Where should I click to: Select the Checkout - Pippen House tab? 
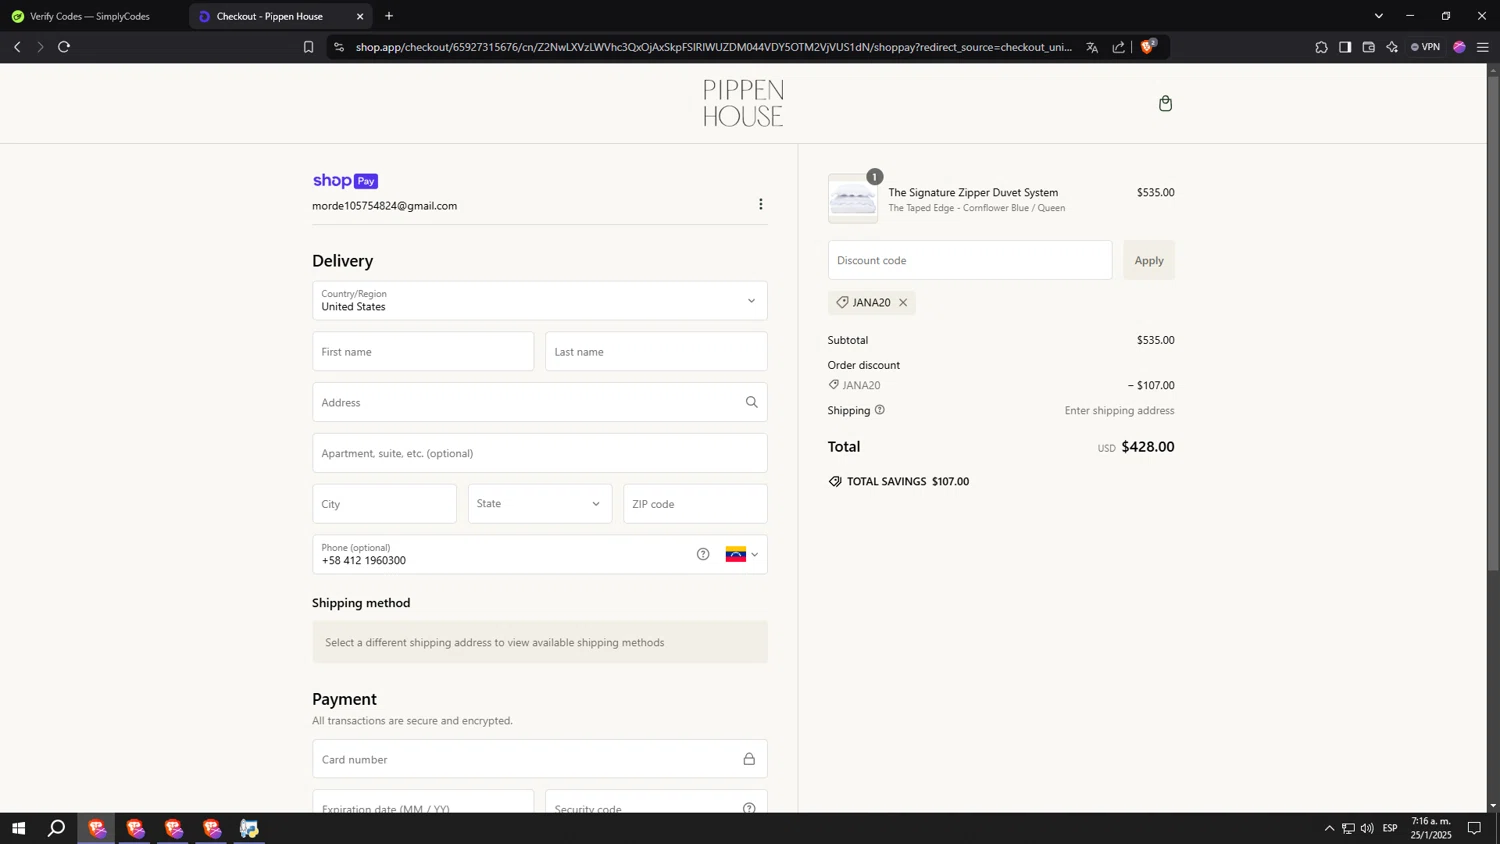[270, 16]
